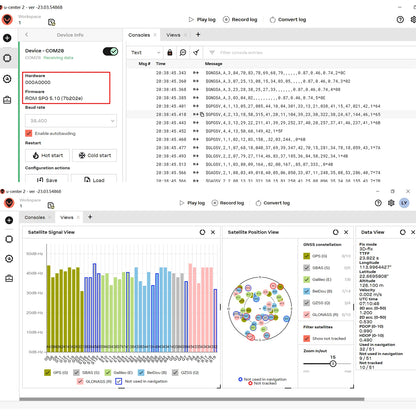Image resolution: width=416 pixels, height=416 pixels.
Task: Click the Hot start button
Action: tap(48, 155)
